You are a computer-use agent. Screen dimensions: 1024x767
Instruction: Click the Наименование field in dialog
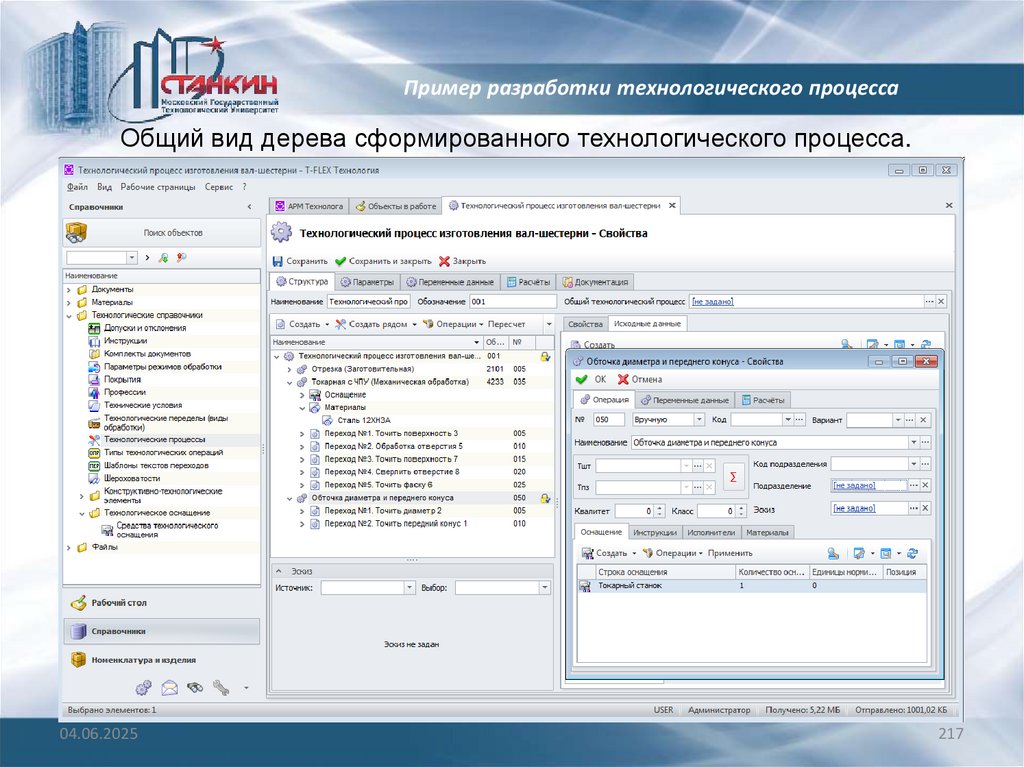point(770,442)
